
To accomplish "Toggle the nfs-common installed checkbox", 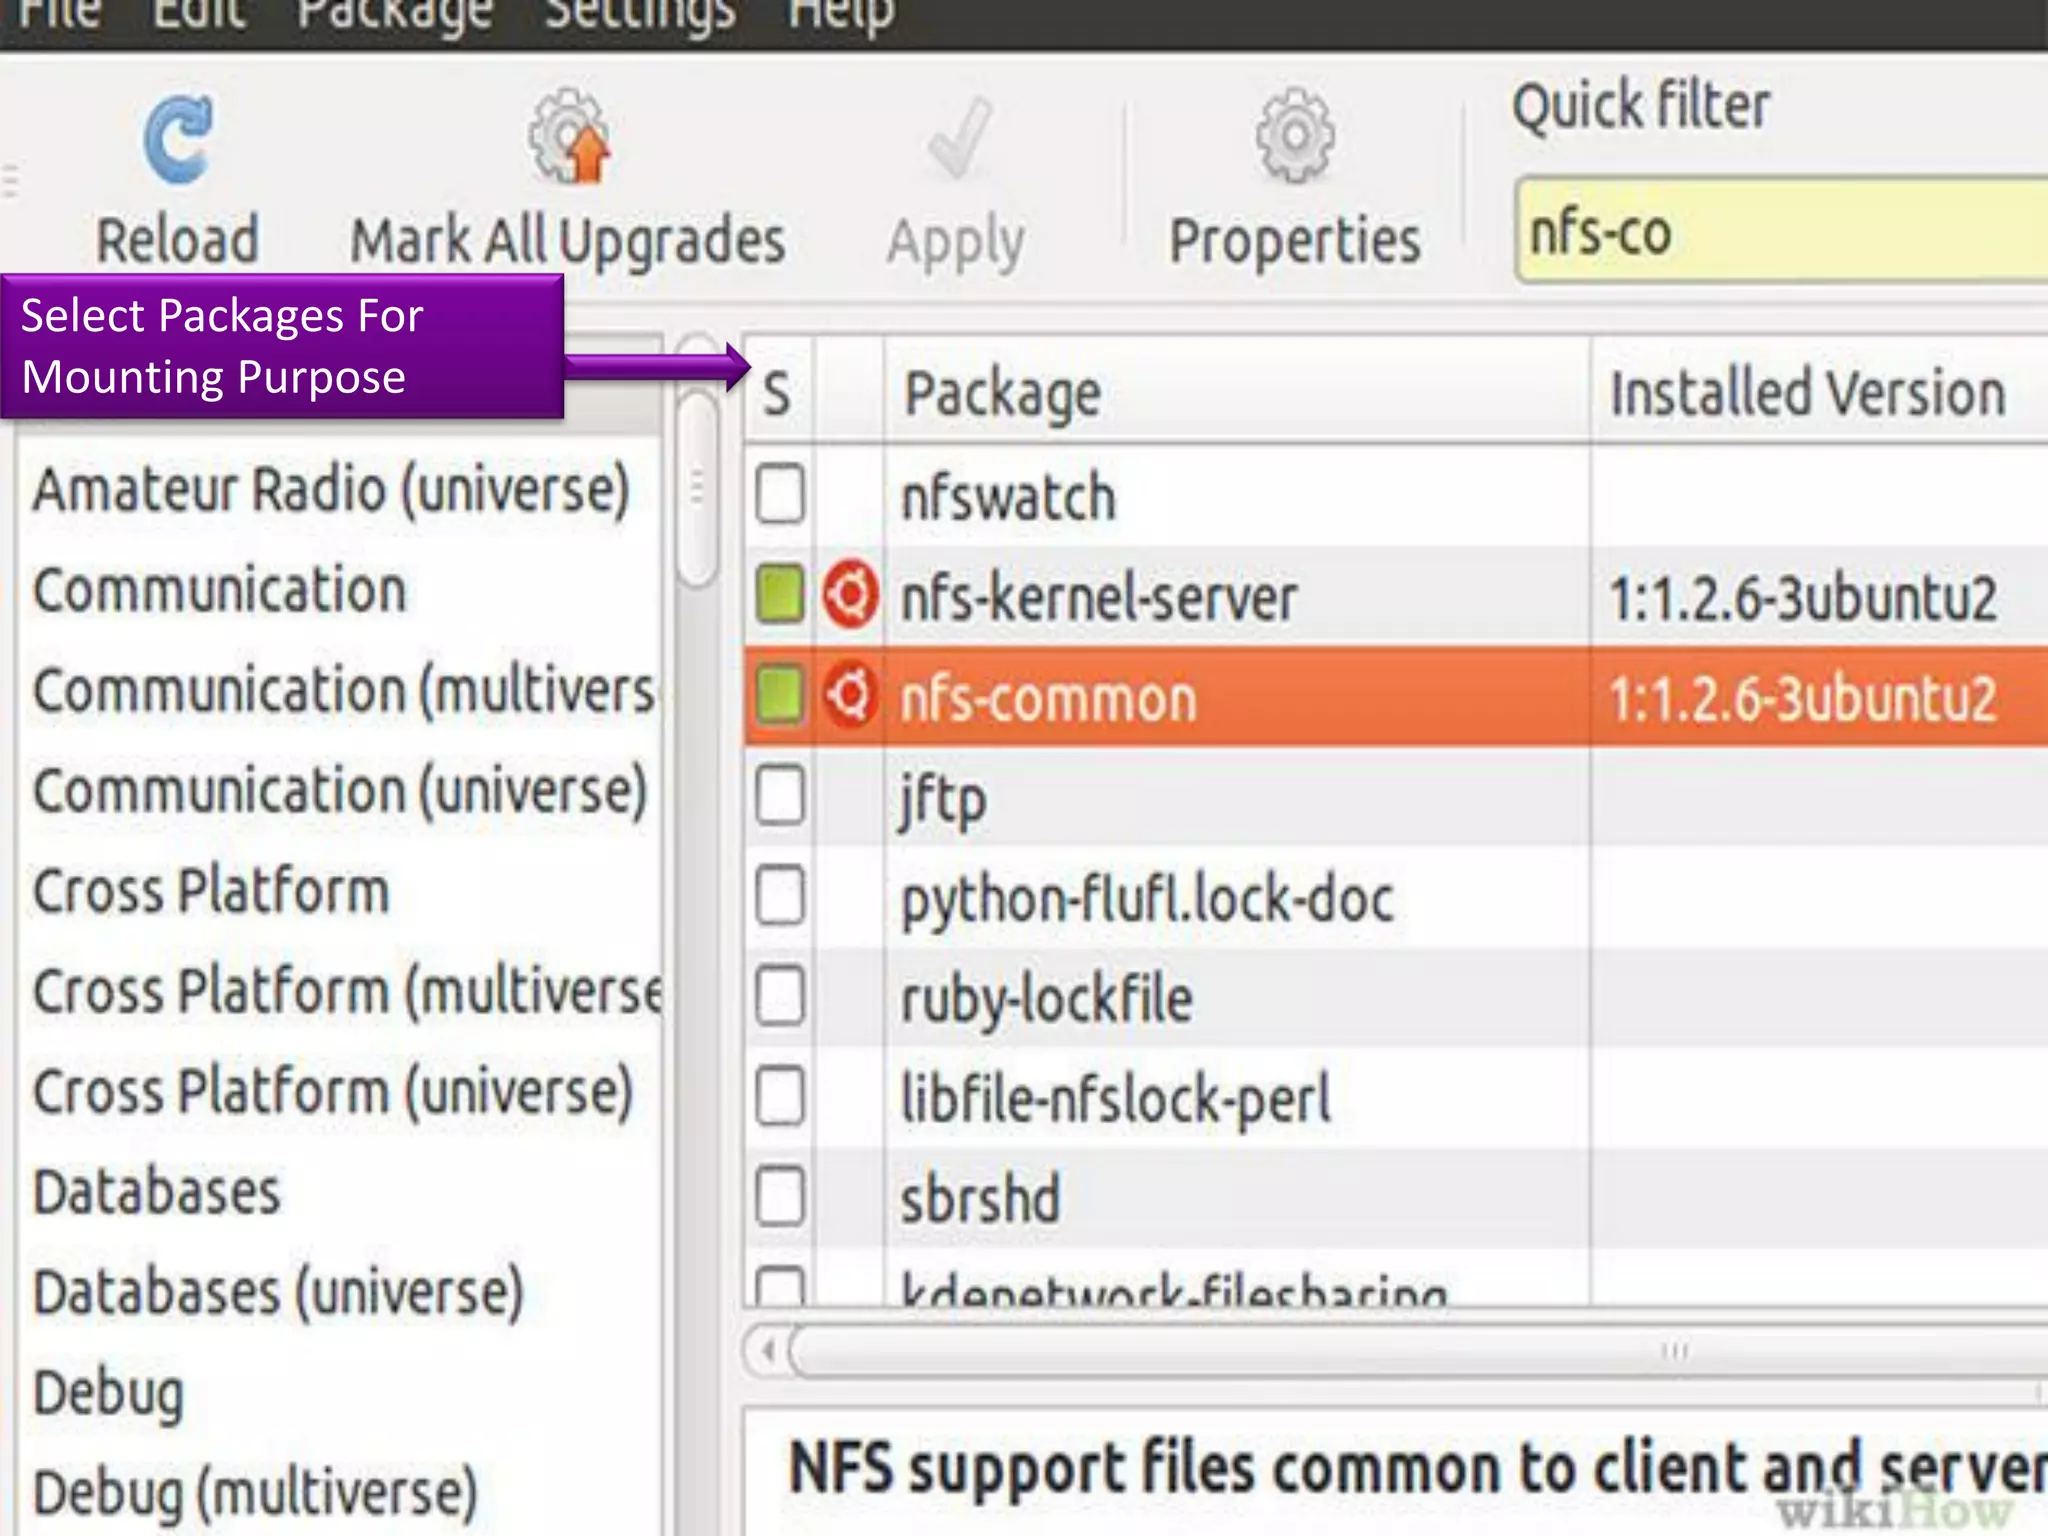I will pos(780,694).
